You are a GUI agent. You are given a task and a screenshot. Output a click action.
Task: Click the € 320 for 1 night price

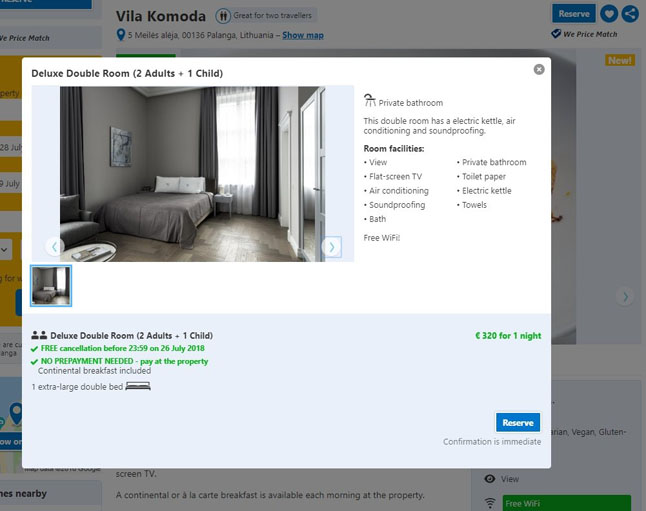click(x=508, y=335)
